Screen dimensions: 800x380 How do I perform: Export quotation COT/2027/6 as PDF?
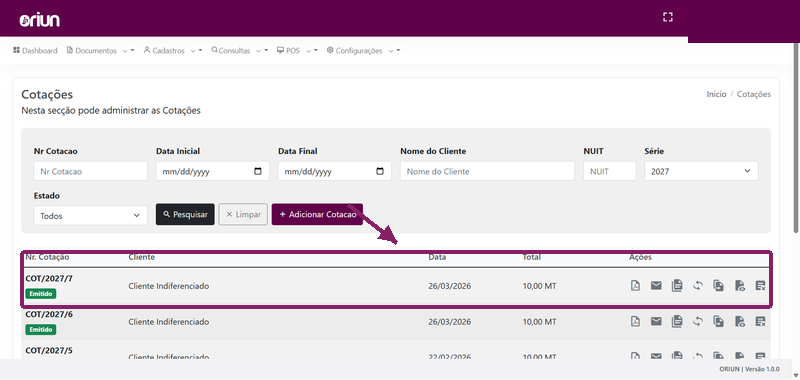click(635, 321)
